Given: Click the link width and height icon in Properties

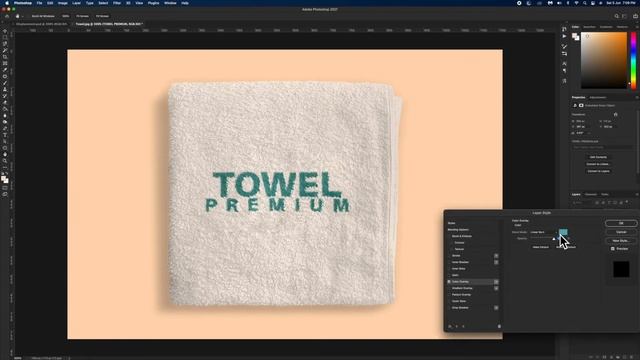Looking at the screenshot, I should click(x=616, y=115).
